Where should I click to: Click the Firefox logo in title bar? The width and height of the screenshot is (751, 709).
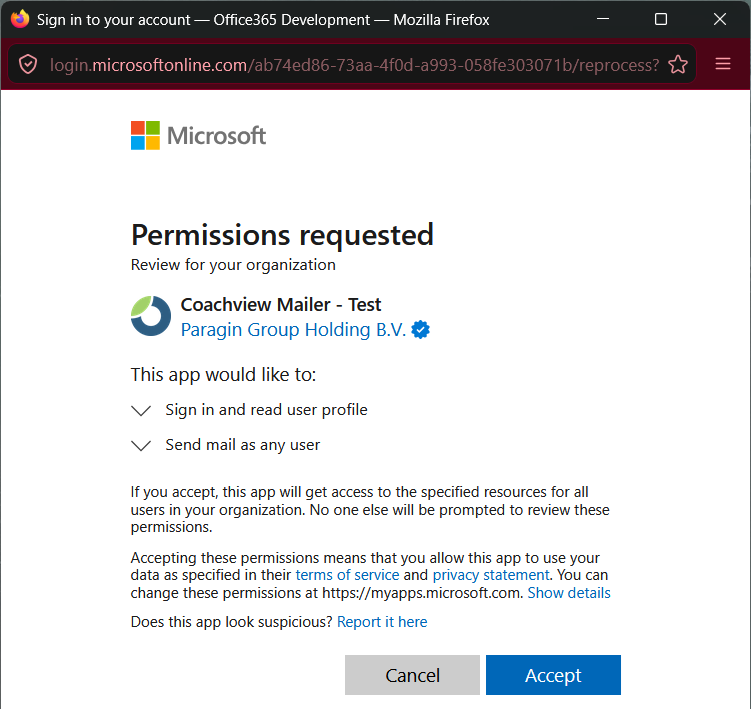click(x=20, y=19)
